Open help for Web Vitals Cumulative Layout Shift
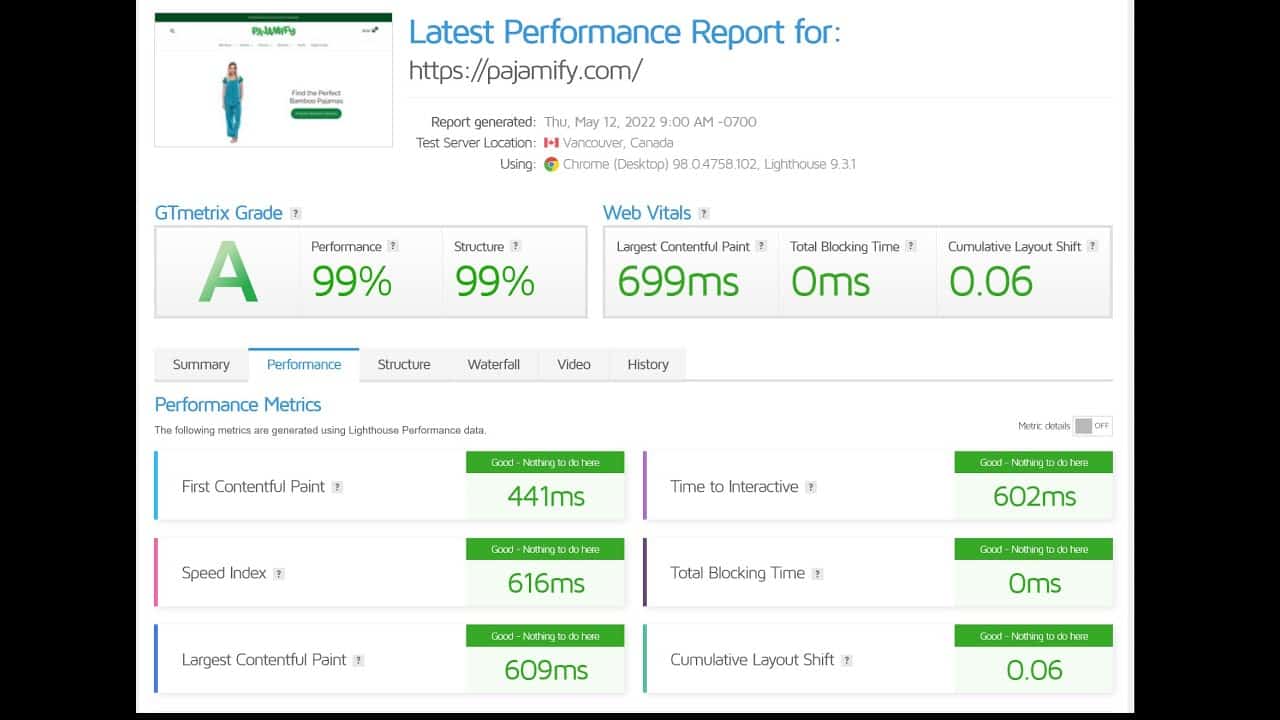This screenshot has height=720, width=1280. [1093, 246]
